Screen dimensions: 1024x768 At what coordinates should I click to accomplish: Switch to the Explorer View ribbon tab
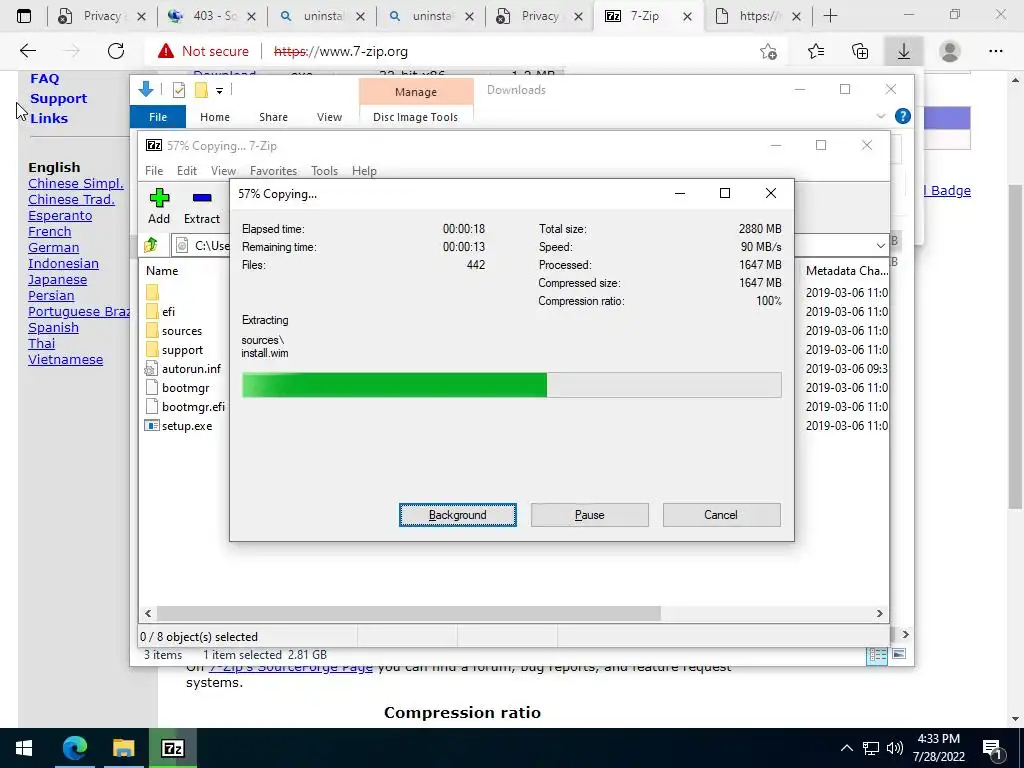click(x=329, y=117)
